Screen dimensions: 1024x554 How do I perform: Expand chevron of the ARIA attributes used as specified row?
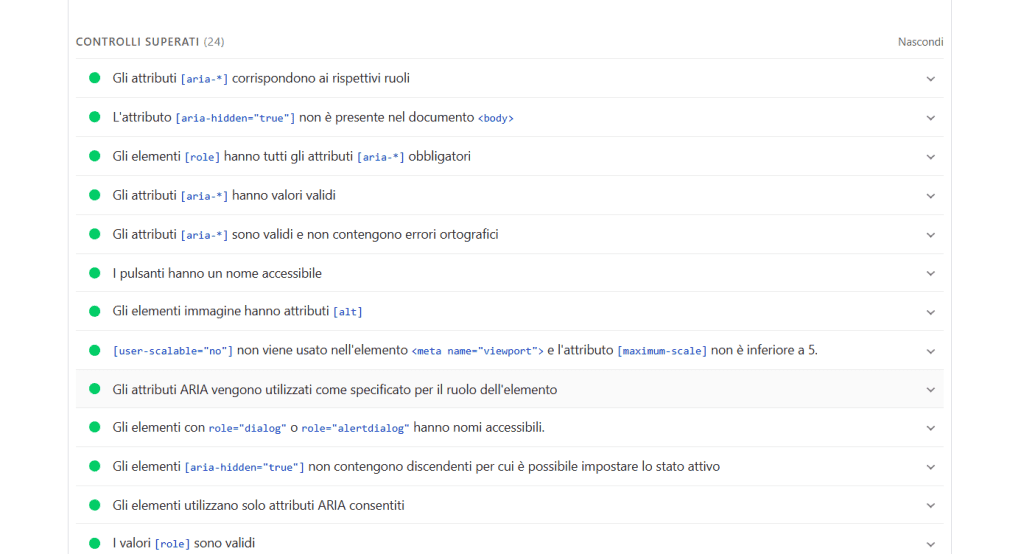coord(931,389)
